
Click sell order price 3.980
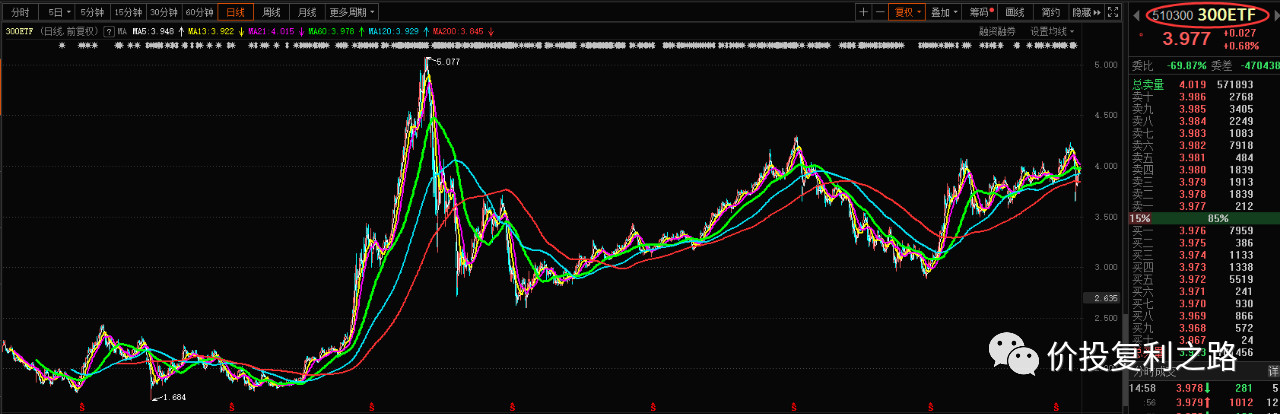[1192, 170]
